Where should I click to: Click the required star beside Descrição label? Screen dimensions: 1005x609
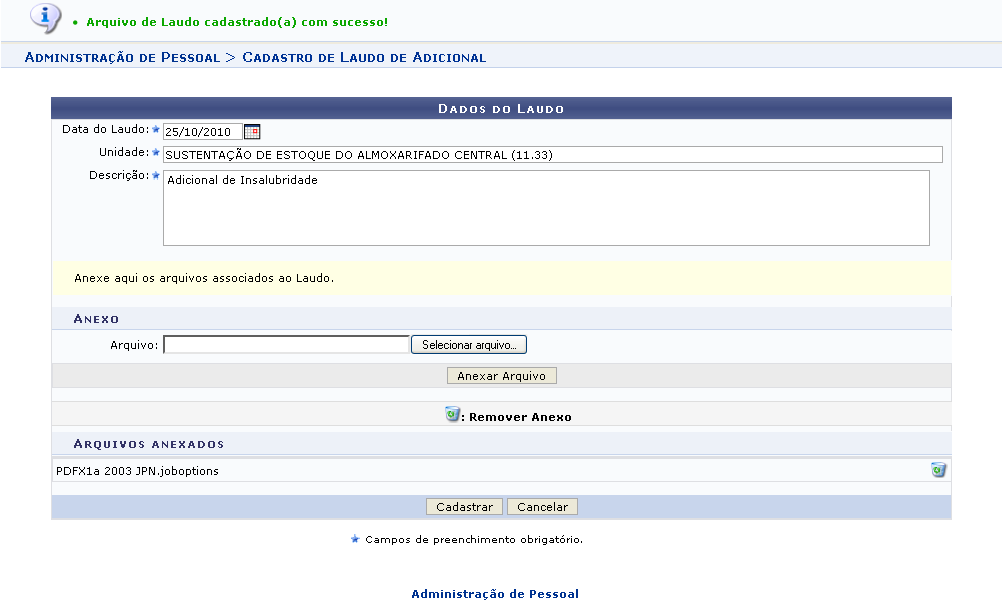[155, 175]
